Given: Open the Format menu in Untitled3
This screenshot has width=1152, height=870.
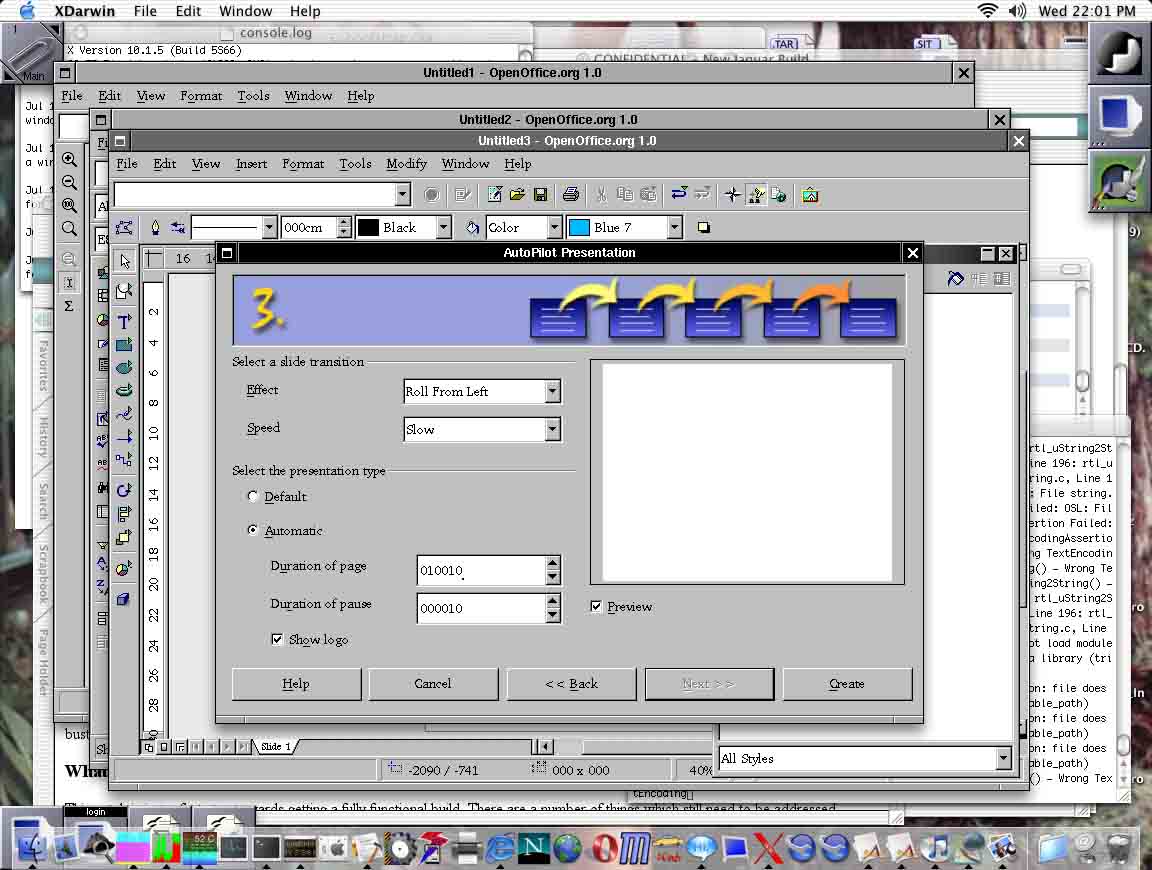Looking at the screenshot, I should click(303, 164).
